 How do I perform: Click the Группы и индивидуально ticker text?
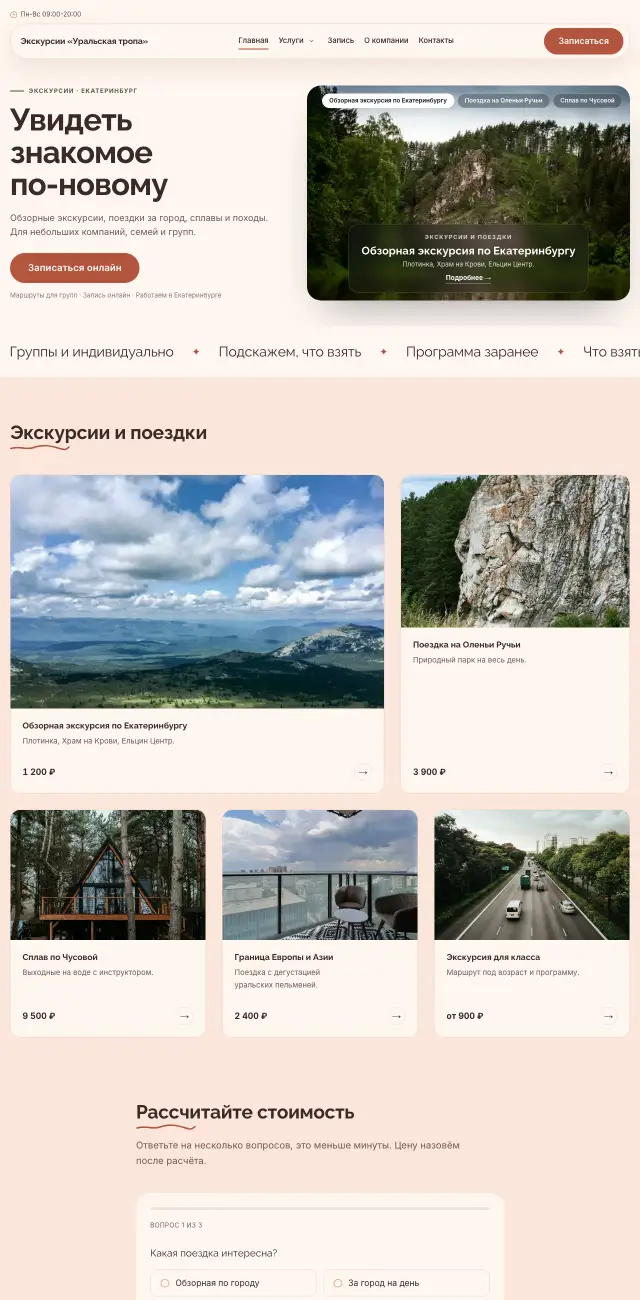click(x=92, y=352)
